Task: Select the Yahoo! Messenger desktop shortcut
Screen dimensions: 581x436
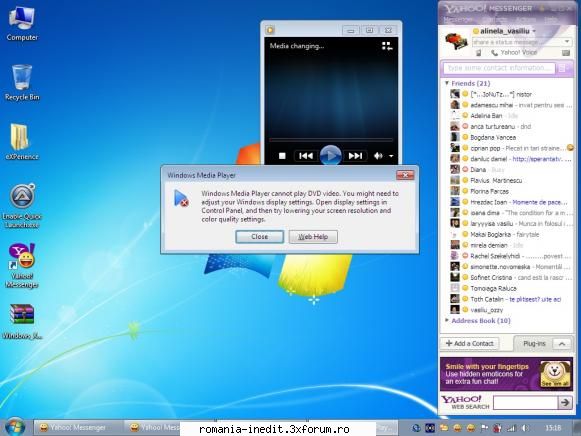Action: (x=22, y=266)
